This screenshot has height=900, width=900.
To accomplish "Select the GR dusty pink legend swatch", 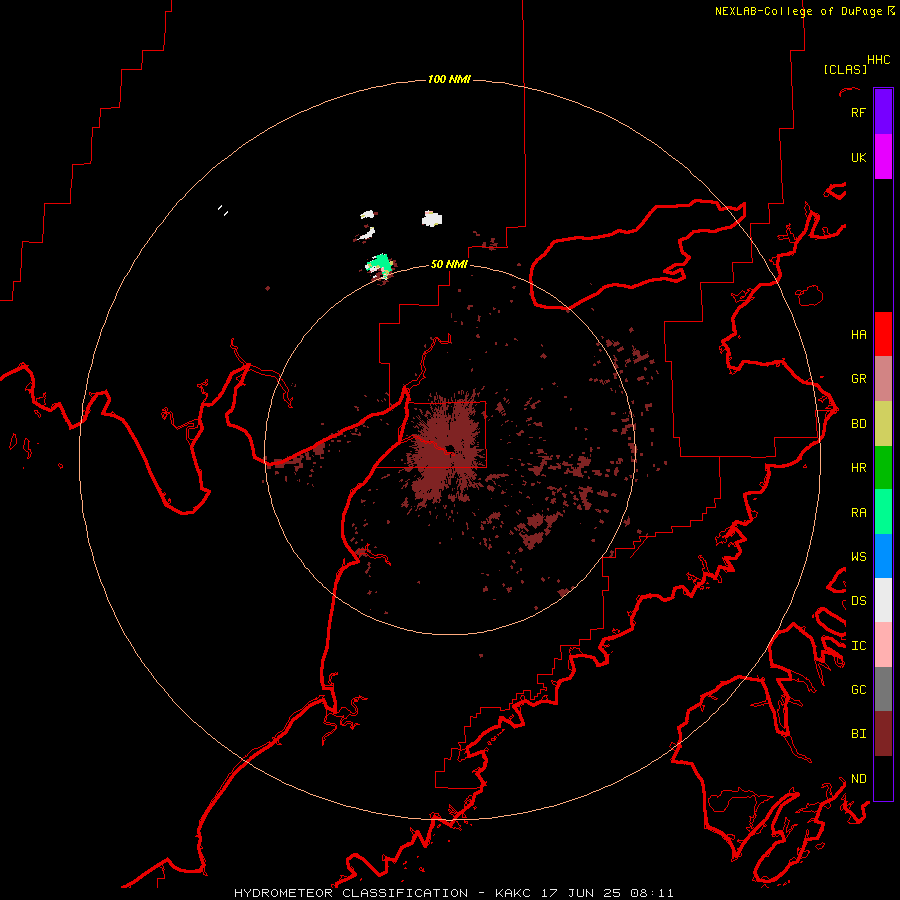I will pos(883,379).
